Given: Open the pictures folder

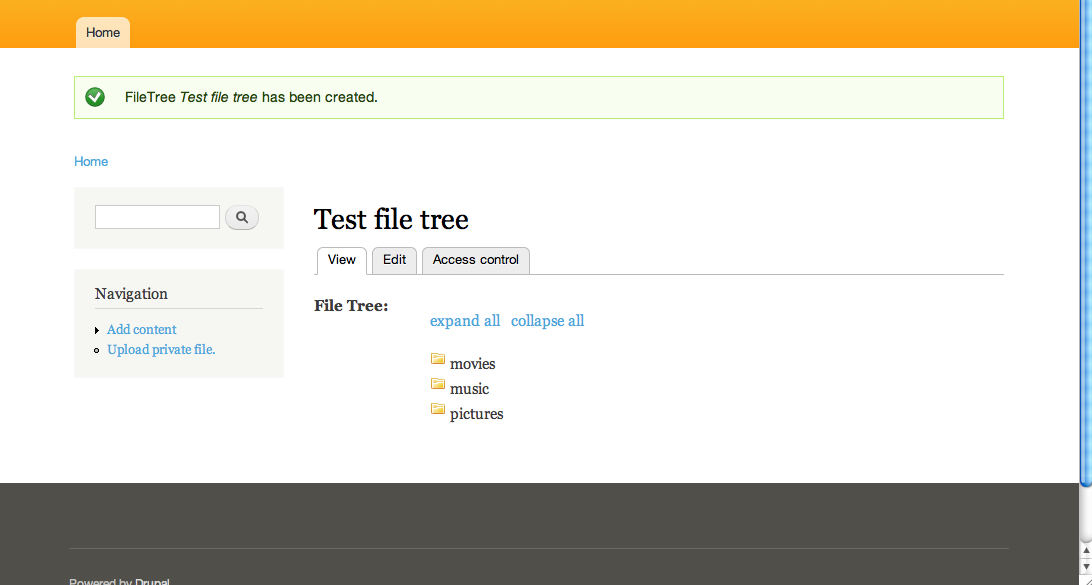Looking at the screenshot, I should point(476,414).
